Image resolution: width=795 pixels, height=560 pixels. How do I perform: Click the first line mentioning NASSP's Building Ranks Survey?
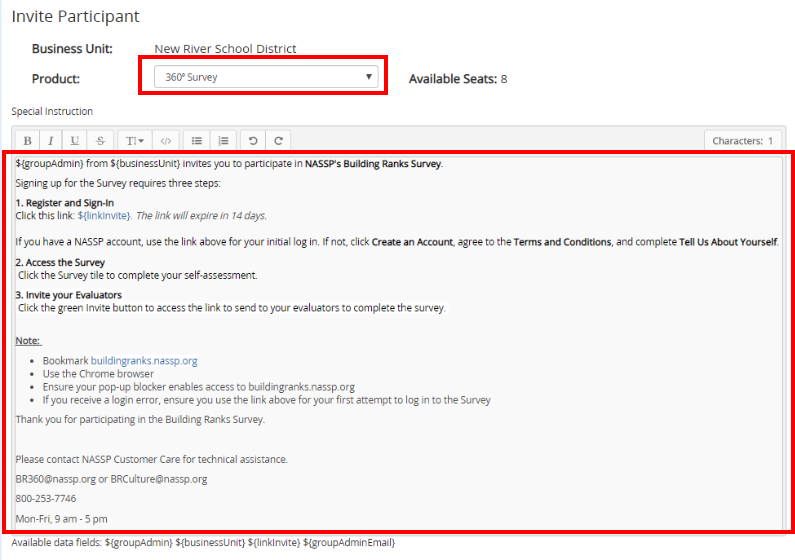(229, 164)
